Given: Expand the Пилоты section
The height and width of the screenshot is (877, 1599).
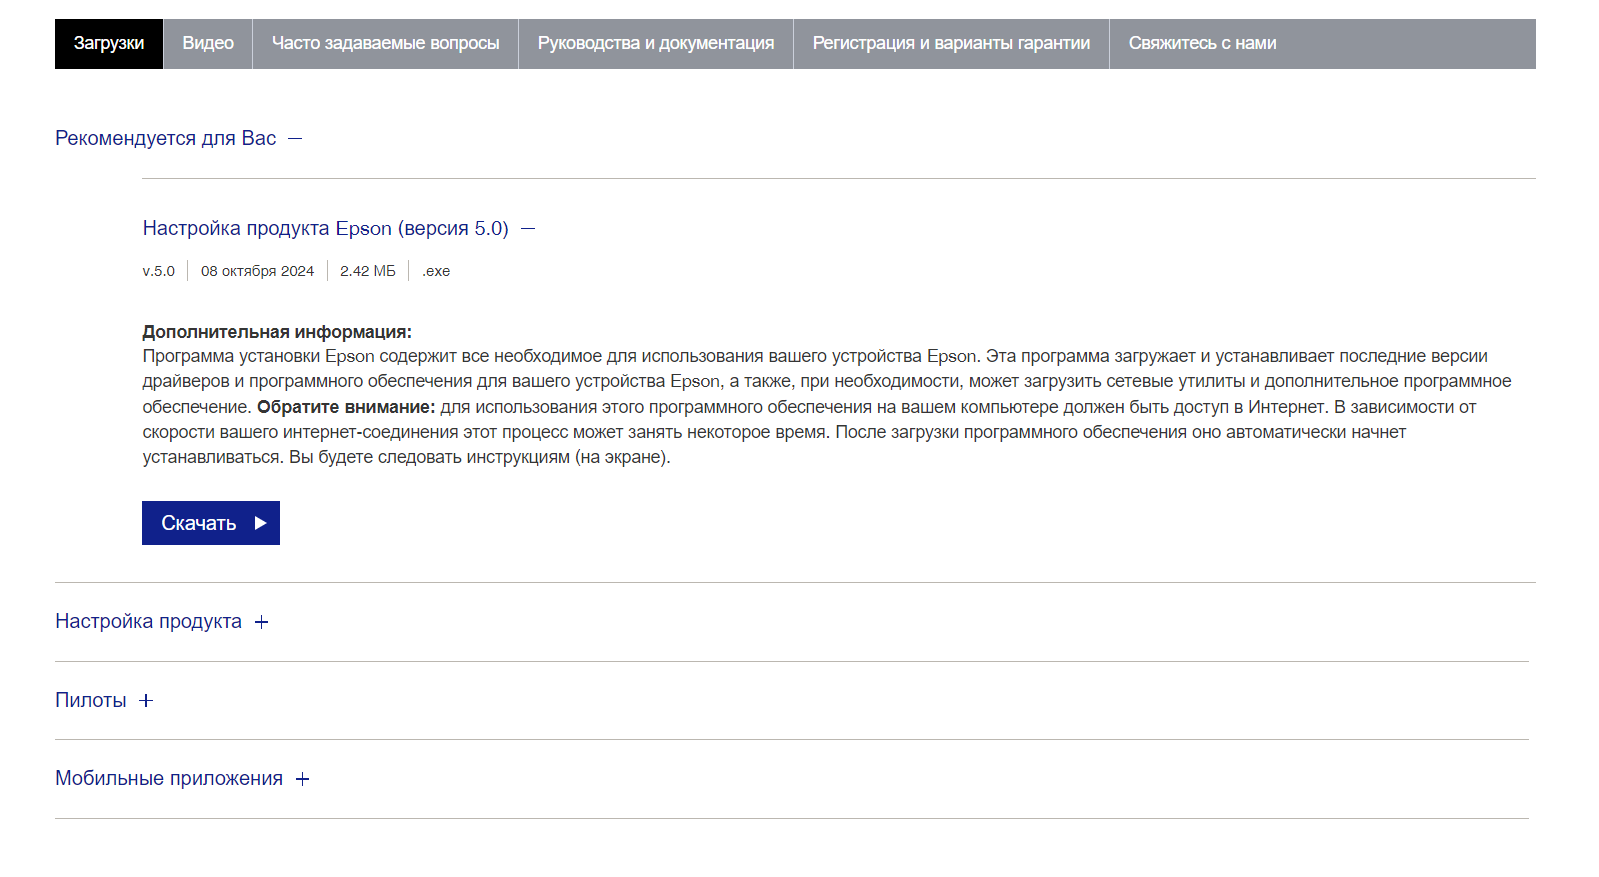Looking at the screenshot, I should tap(104, 700).
